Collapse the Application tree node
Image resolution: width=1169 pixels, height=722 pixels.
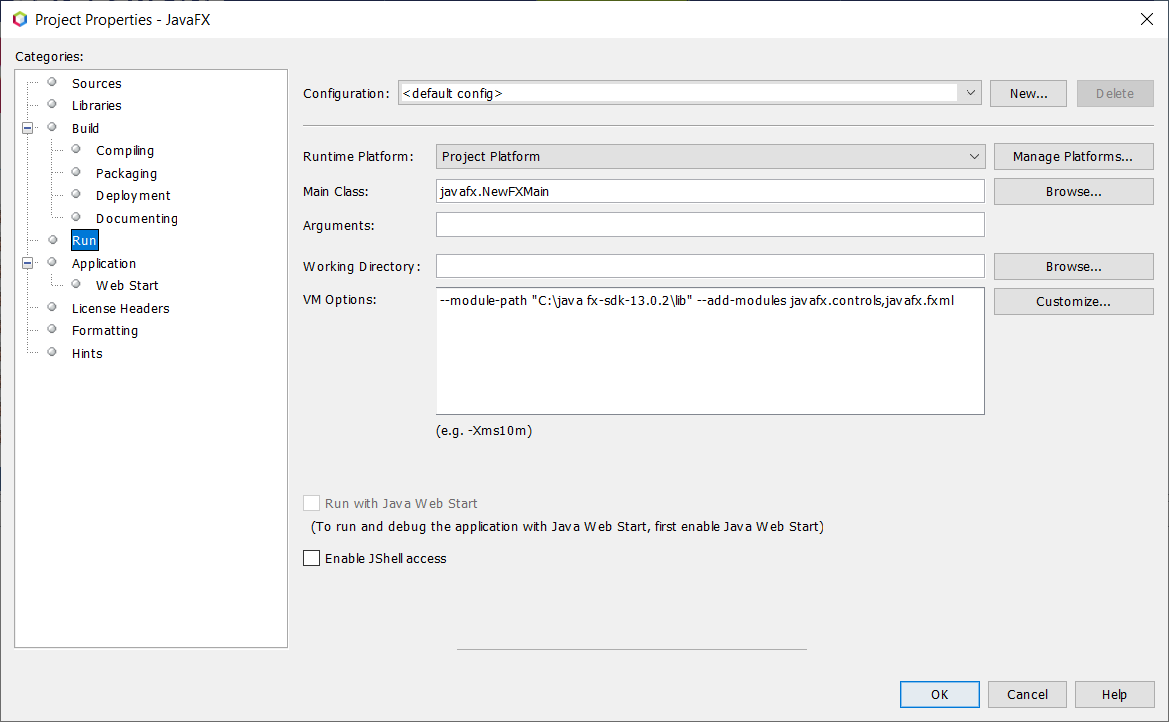point(28,263)
